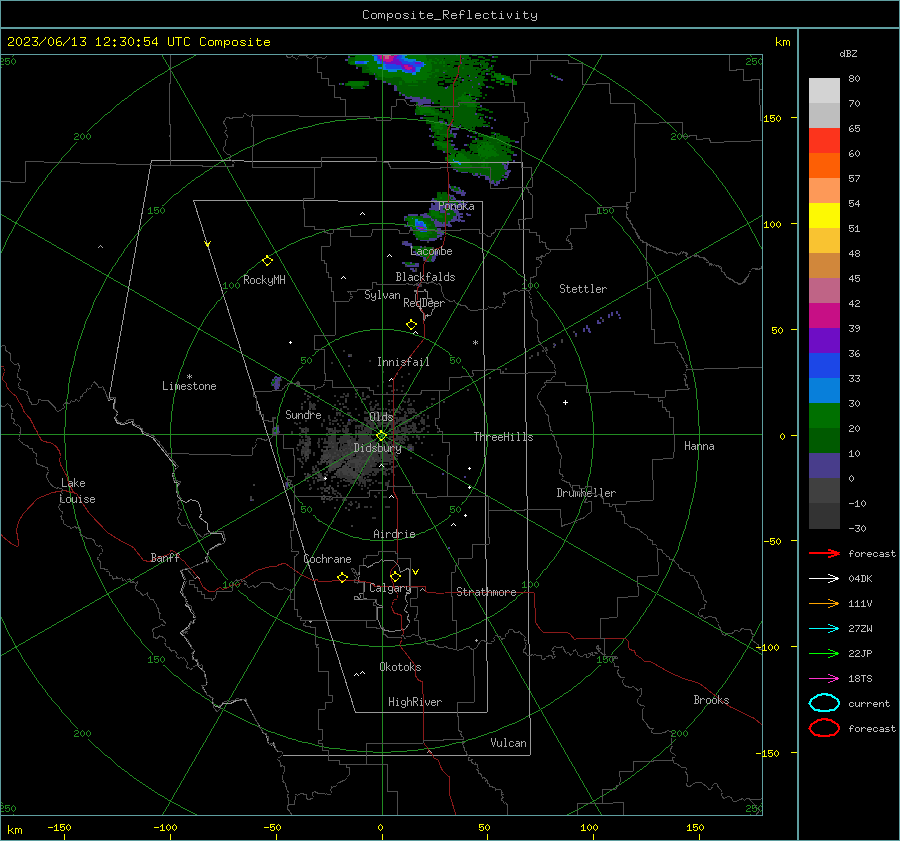
Task: Click the cyan 'current' ellipse icon
Action: pos(824,703)
